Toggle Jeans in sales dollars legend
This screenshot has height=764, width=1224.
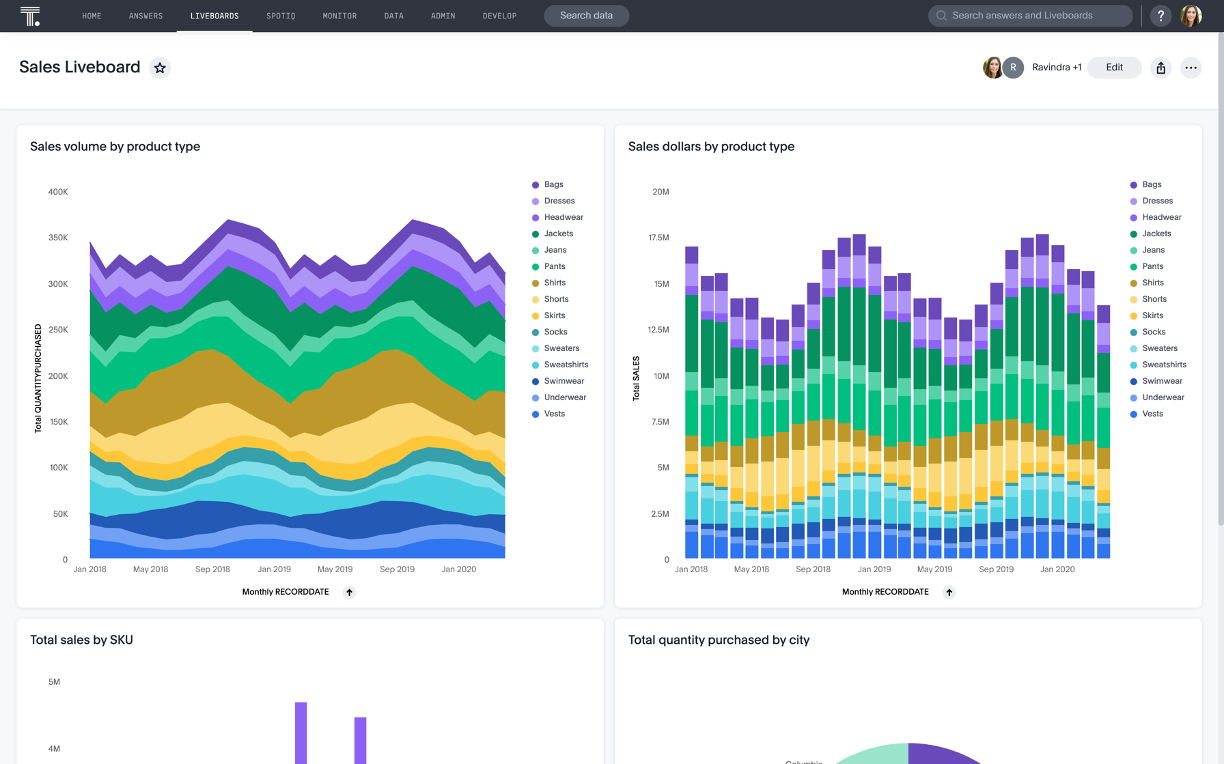coord(1147,250)
